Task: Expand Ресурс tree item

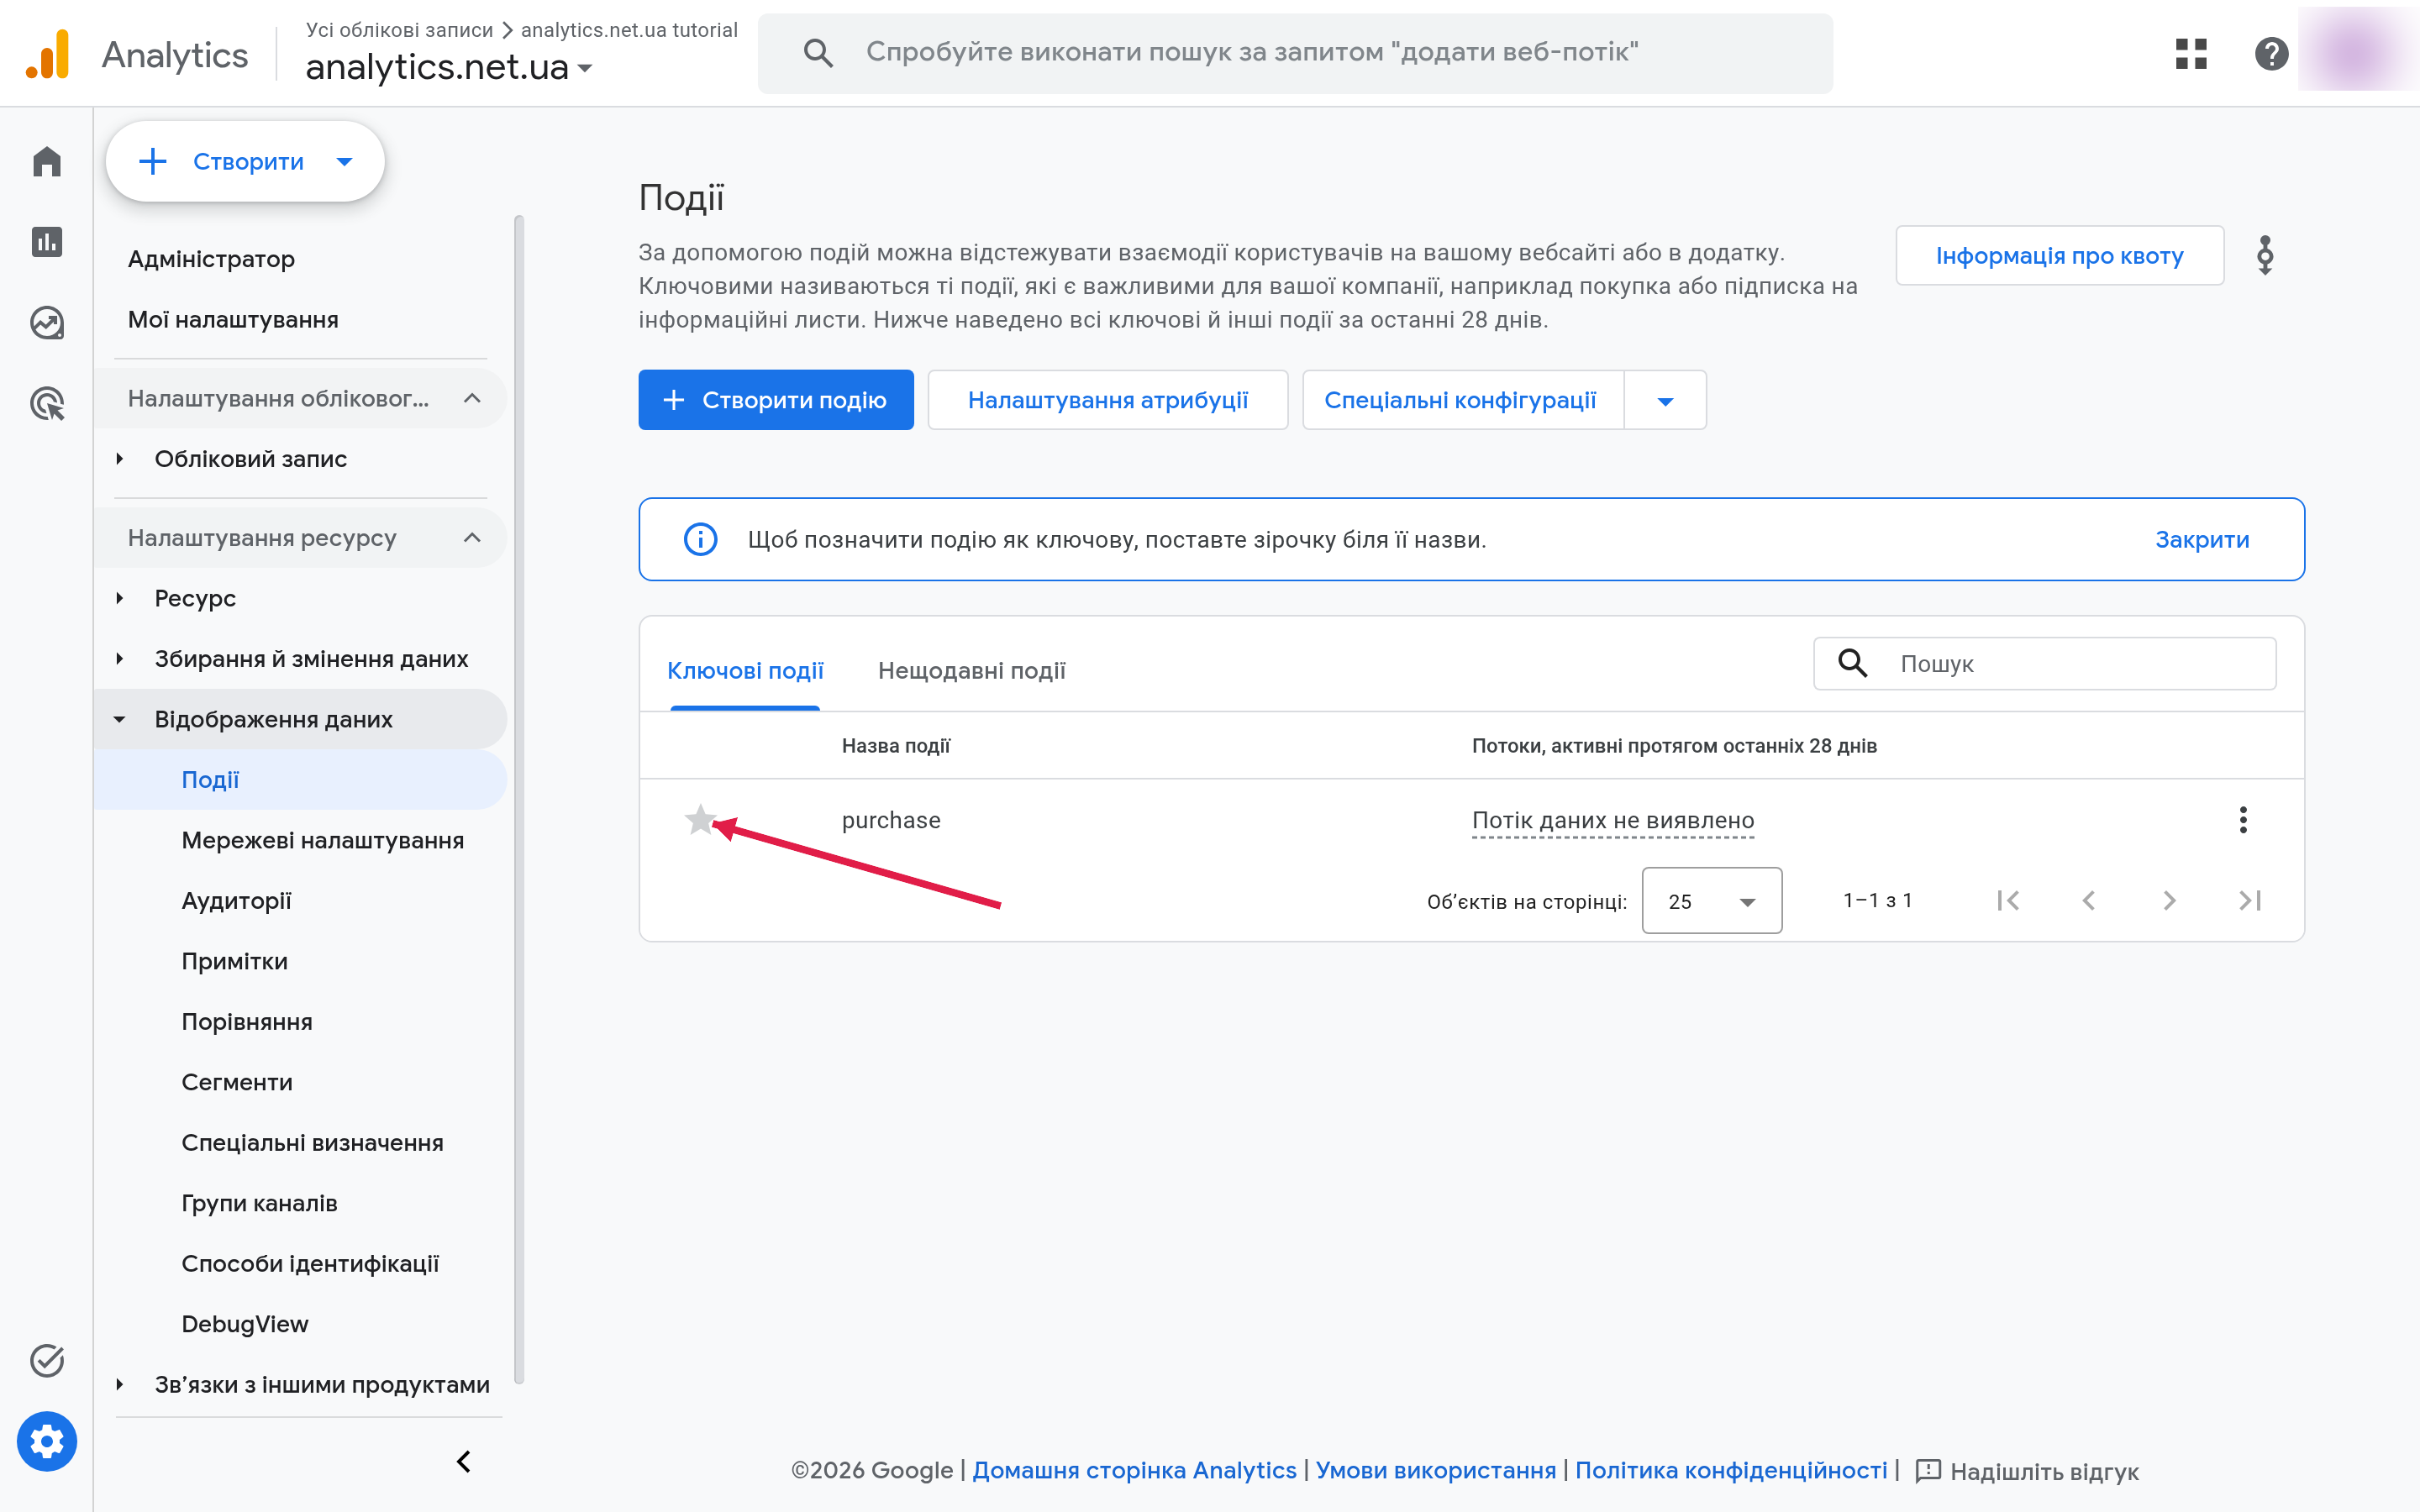Action: pyautogui.click(x=119, y=598)
